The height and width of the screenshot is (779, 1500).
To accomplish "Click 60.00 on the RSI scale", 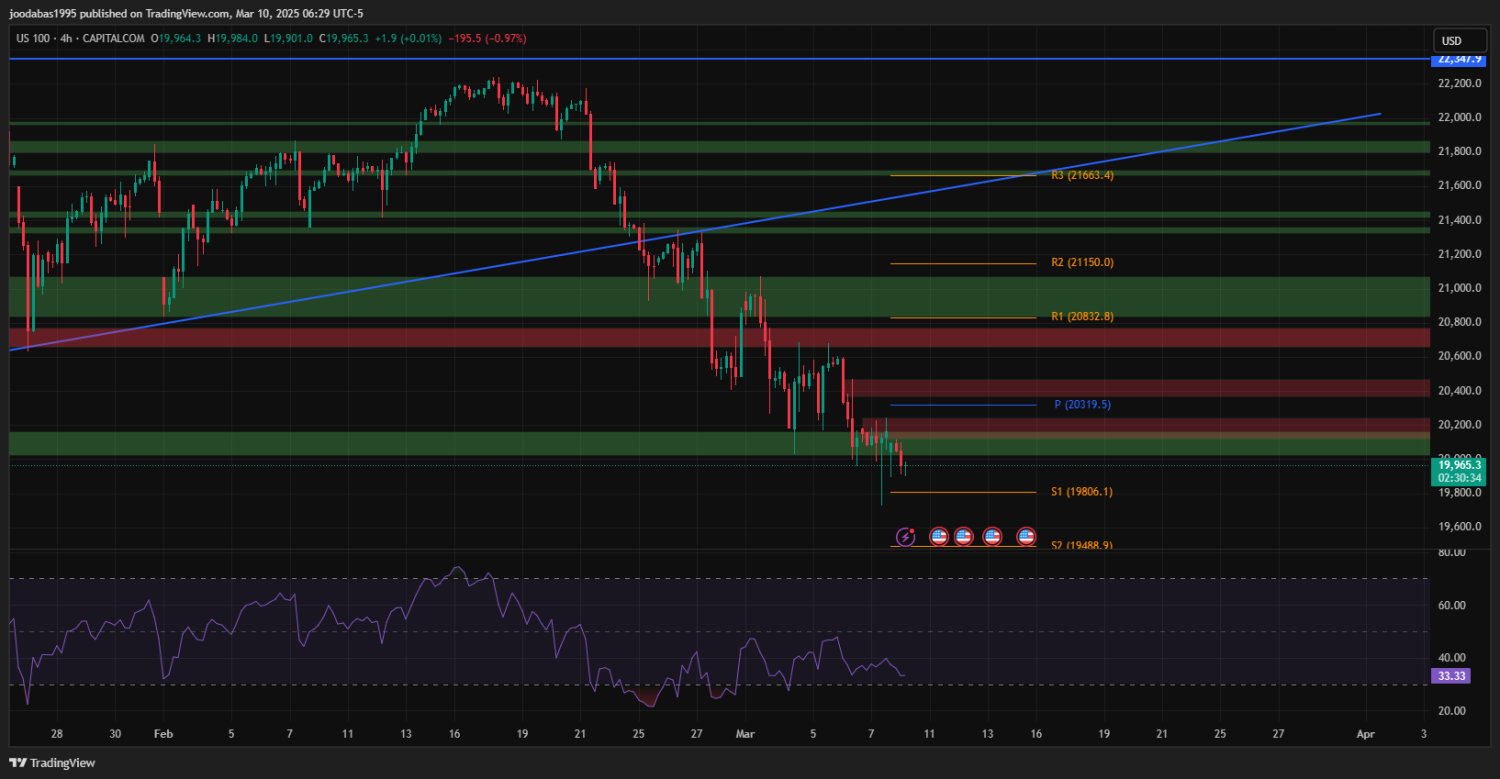I will pos(1453,605).
